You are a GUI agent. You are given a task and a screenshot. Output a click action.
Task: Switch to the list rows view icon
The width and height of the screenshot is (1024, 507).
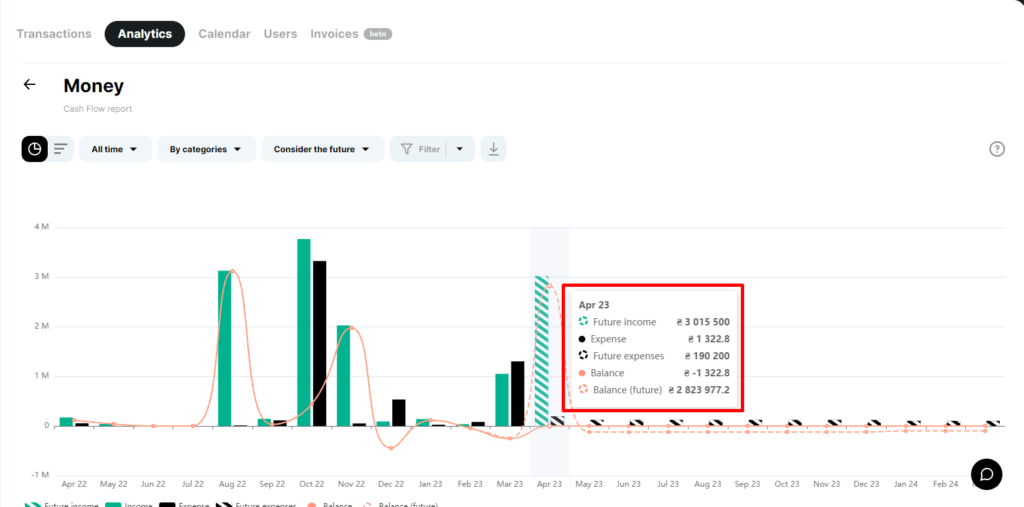(61, 149)
